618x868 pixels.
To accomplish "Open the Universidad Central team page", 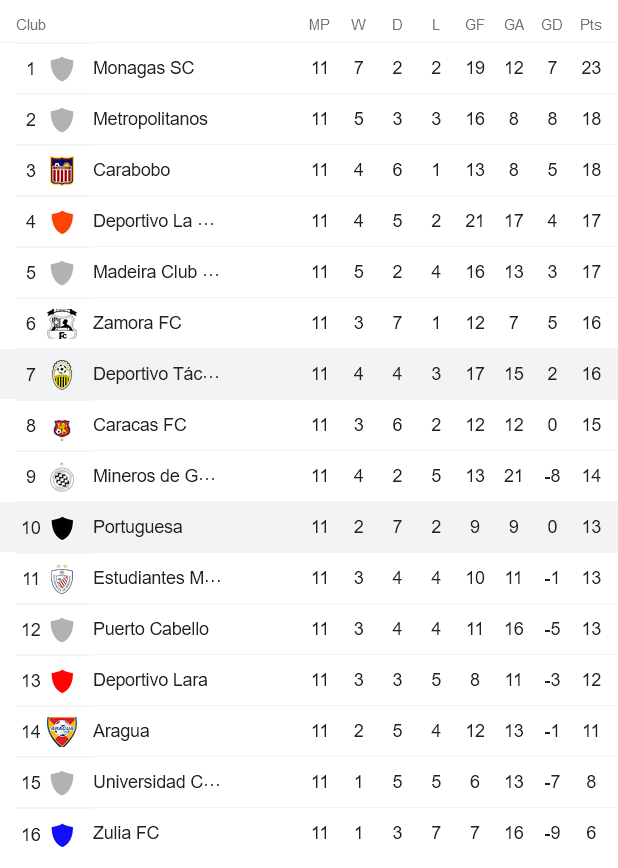I will pyautogui.click(x=157, y=781).
